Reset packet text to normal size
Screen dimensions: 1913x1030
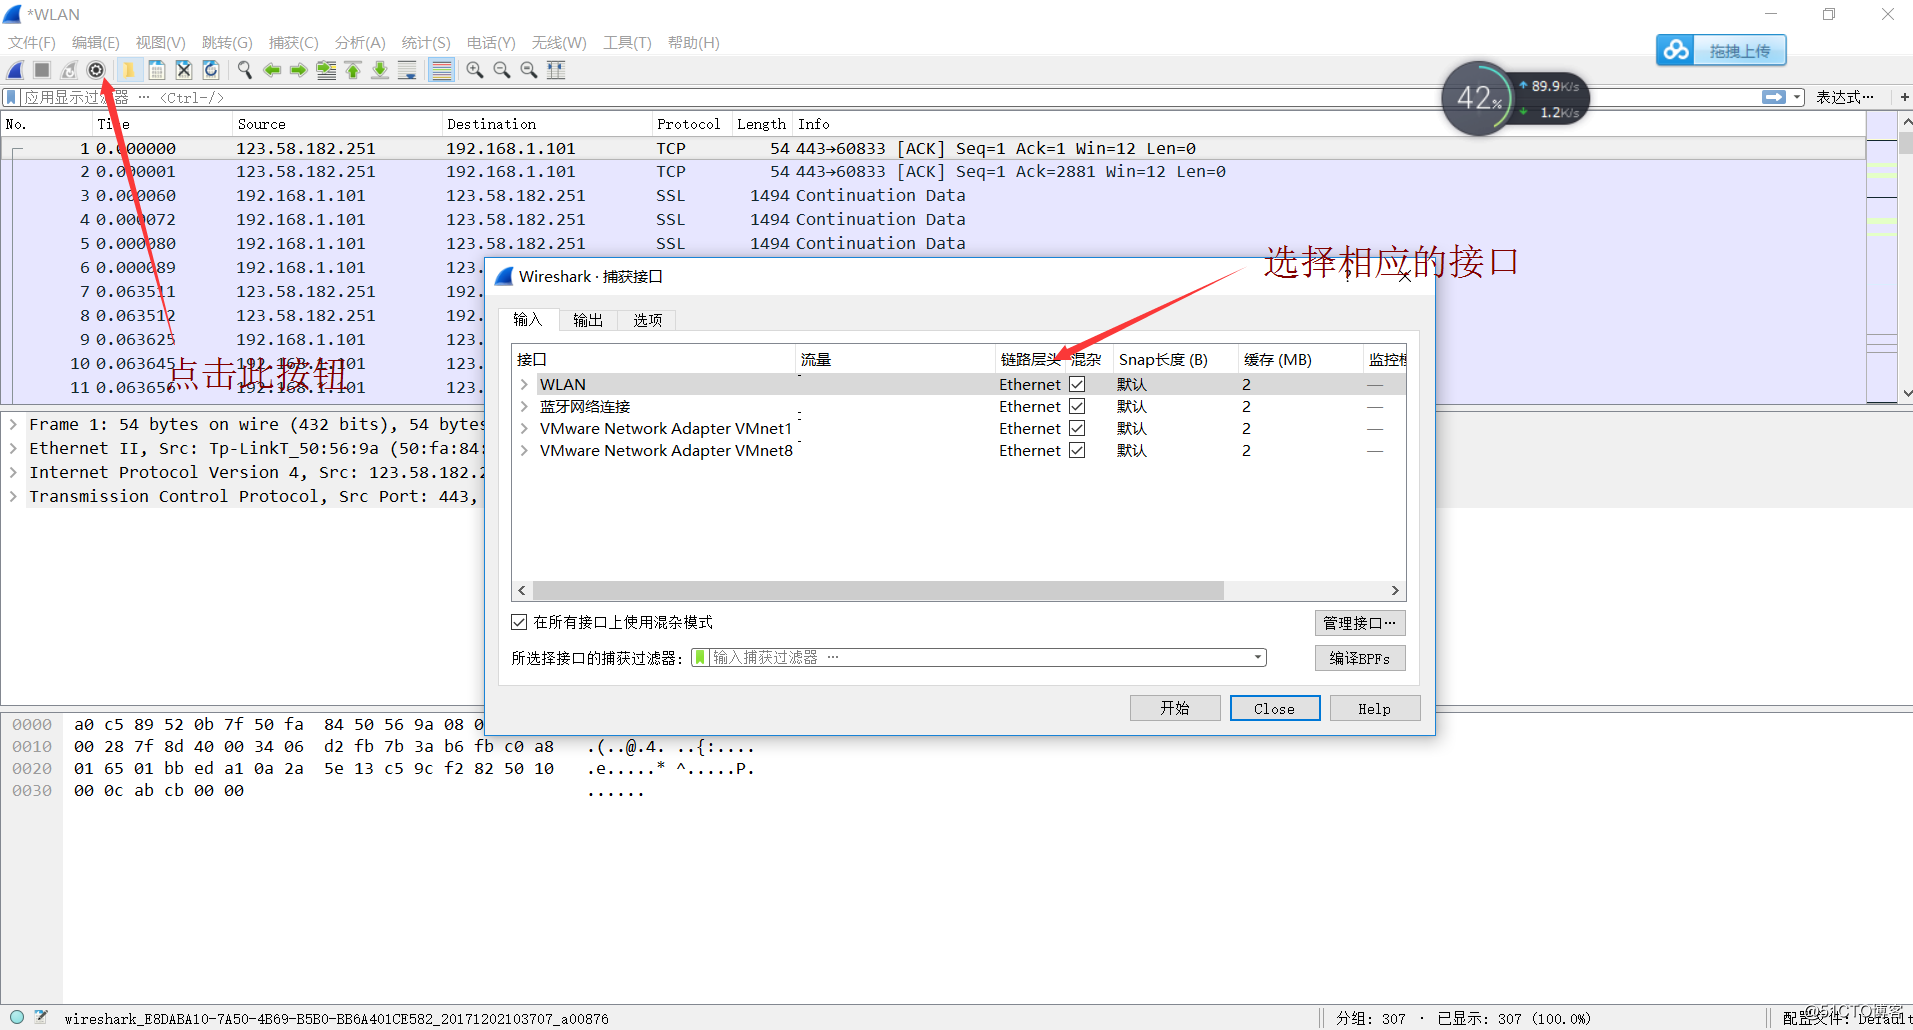point(529,70)
